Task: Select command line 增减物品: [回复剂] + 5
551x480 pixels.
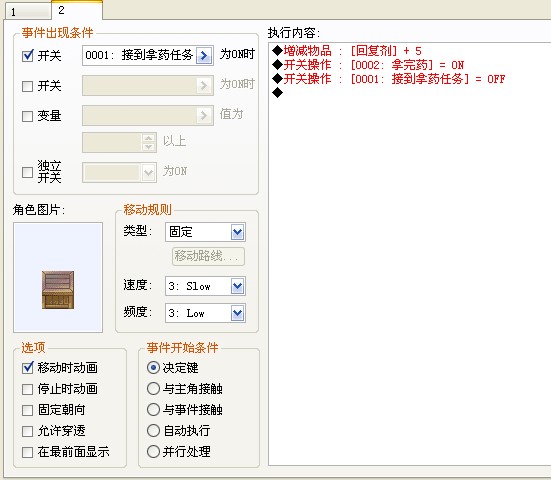Action: coord(346,51)
